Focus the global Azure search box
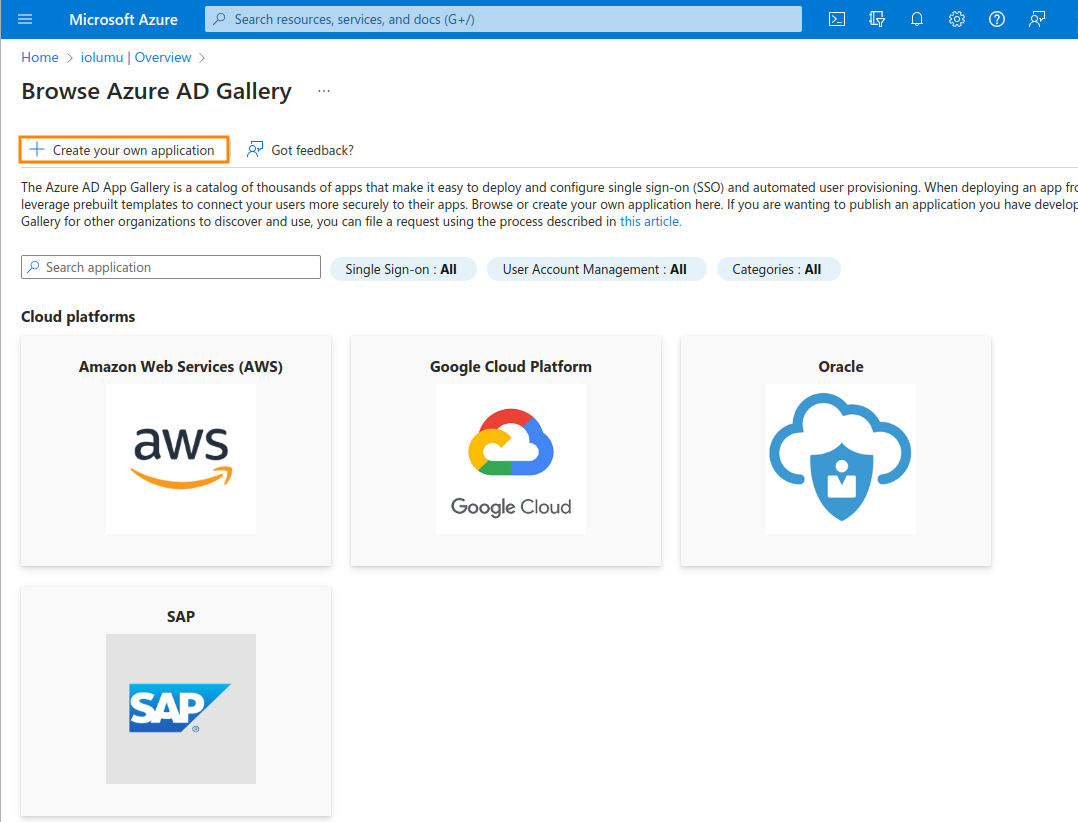Screen dimensions: 1078x822 [503, 19]
